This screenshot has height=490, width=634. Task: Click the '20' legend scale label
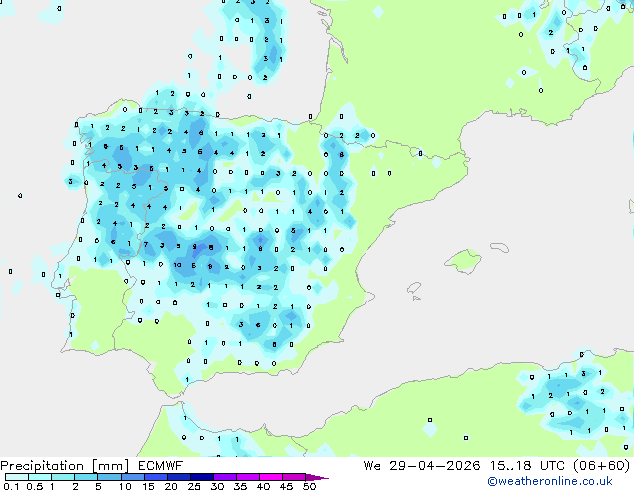(x=171, y=486)
